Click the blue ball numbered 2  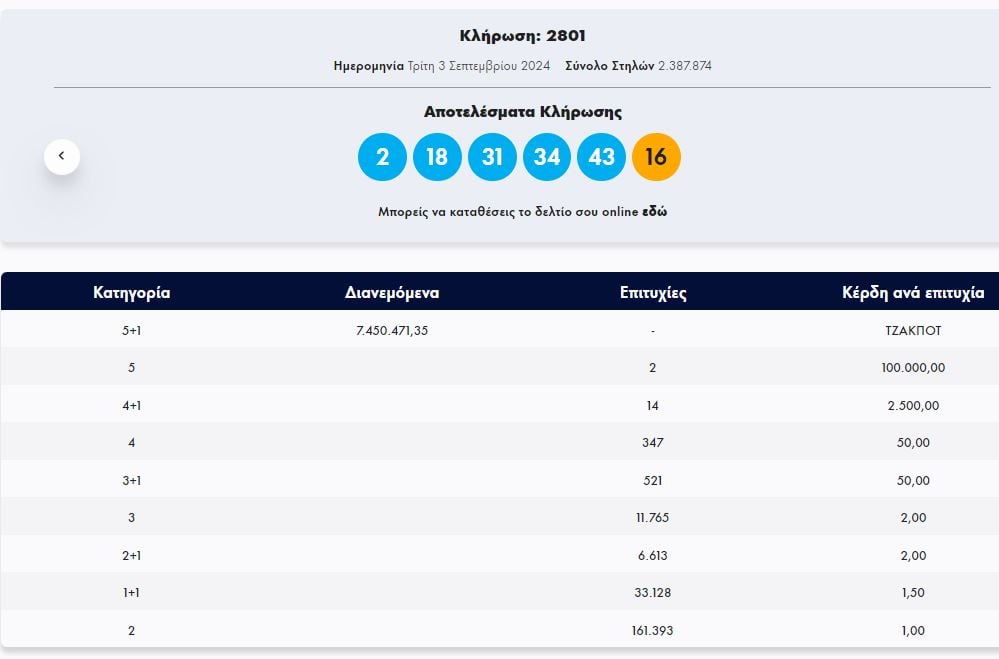coord(382,157)
